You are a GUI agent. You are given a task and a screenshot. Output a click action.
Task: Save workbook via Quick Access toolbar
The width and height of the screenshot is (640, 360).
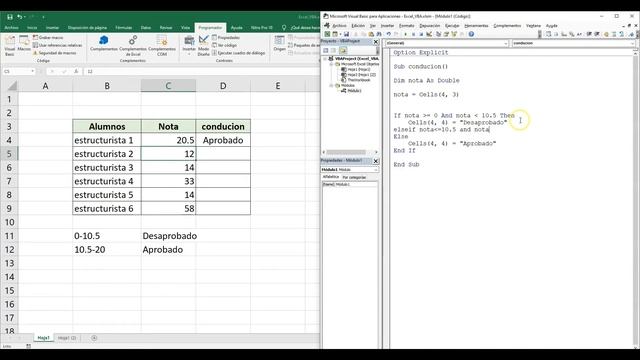[x=10, y=17]
